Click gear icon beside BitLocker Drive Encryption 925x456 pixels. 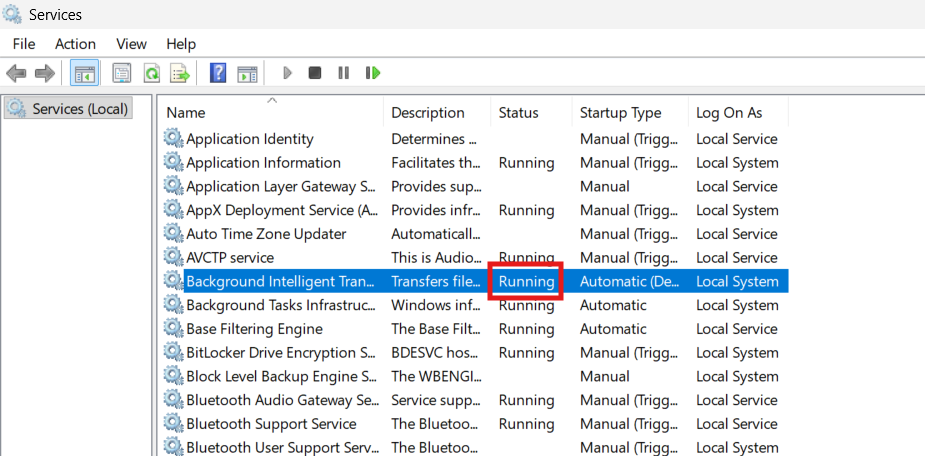tap(173, 353)
